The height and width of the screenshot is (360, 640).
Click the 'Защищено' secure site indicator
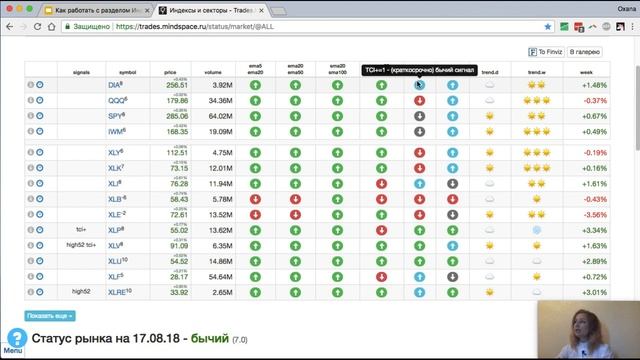click(87, 27)
